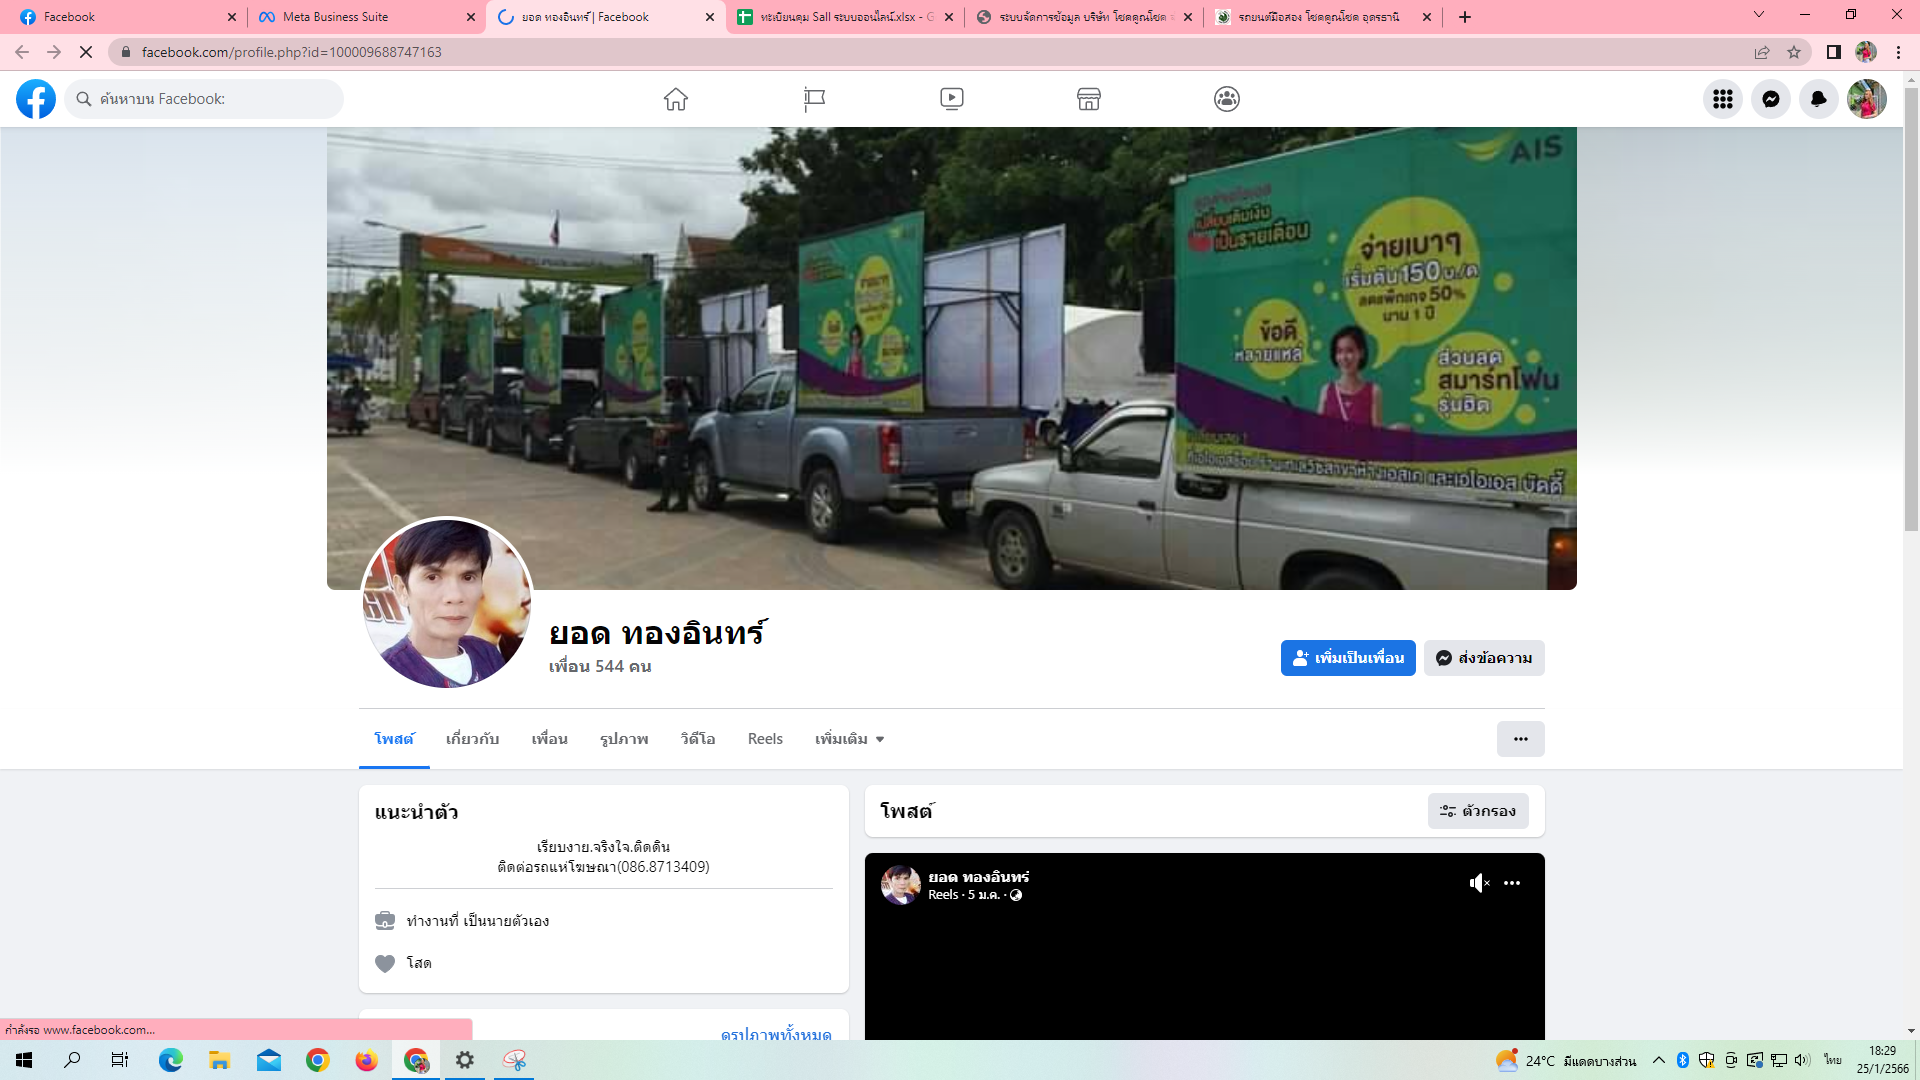The width and height of the screenshot is (1920, 1080).
Task: Toggle the Chrome side panel
Action: click(1833, 52)
